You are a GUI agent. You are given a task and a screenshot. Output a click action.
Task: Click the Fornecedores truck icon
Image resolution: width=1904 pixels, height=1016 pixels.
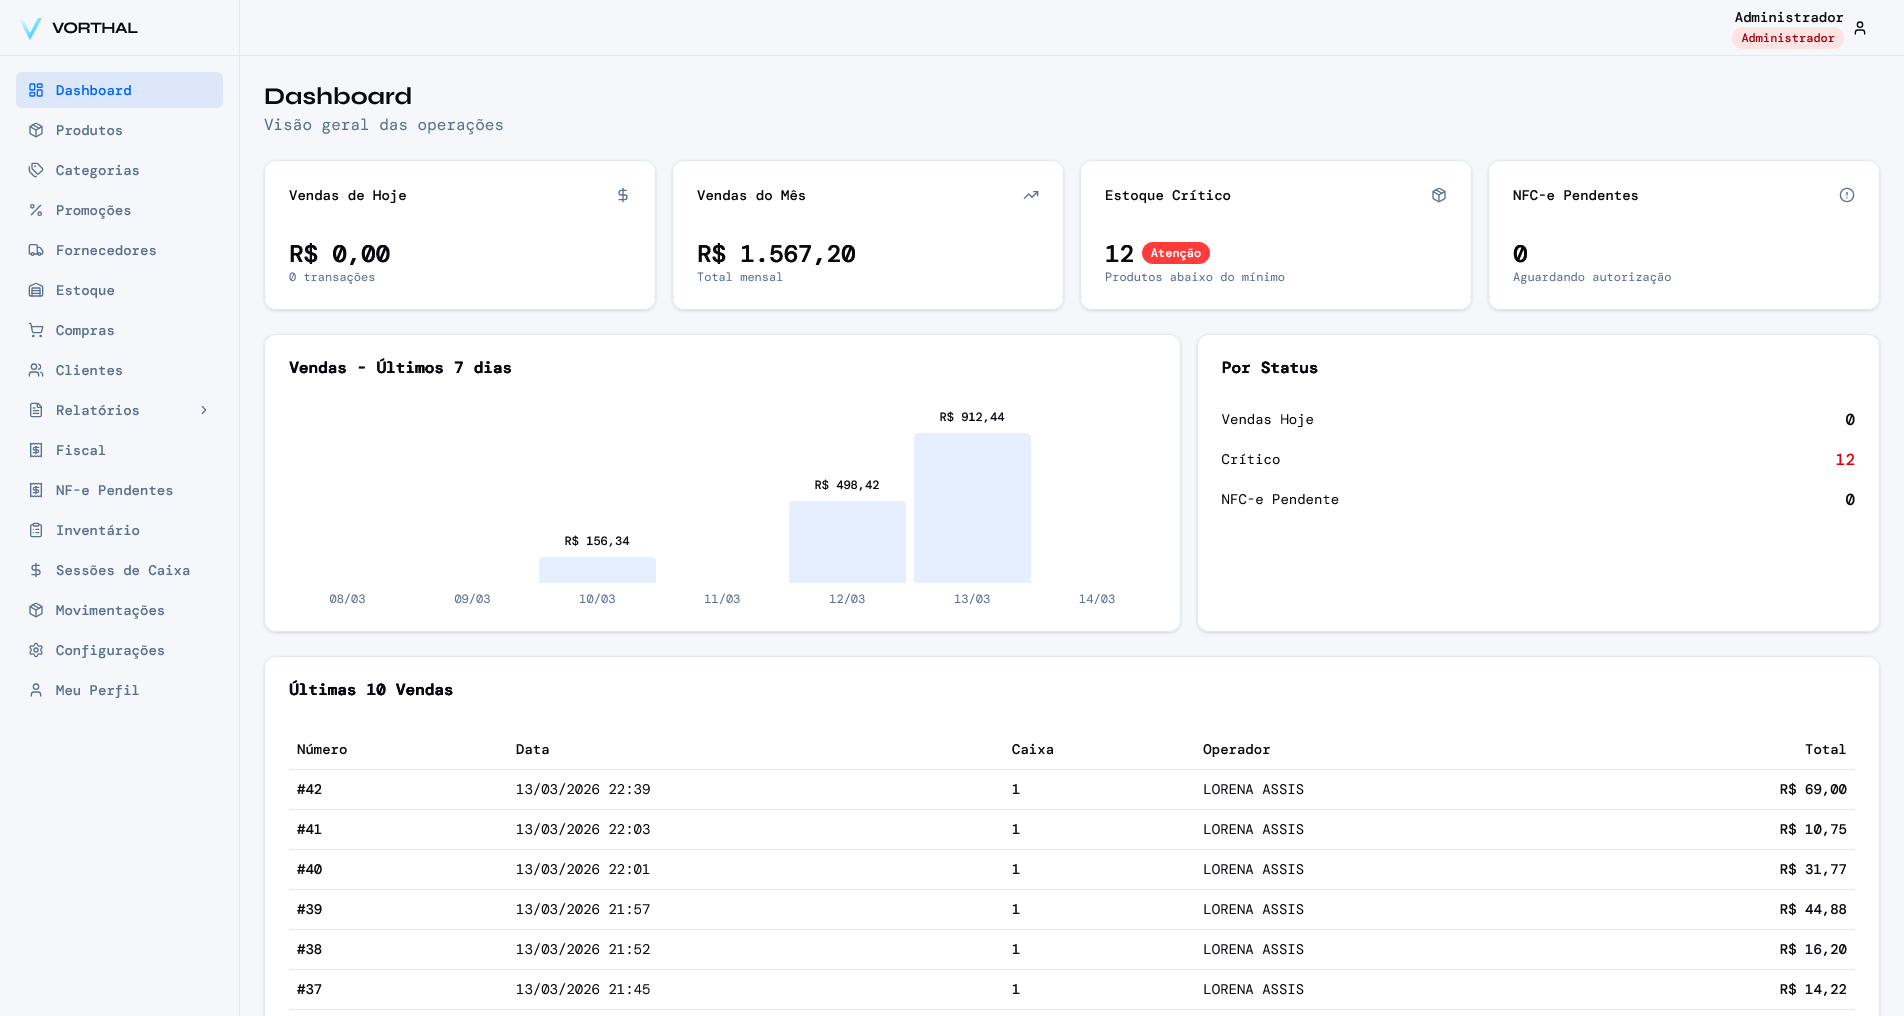point(36,250)
